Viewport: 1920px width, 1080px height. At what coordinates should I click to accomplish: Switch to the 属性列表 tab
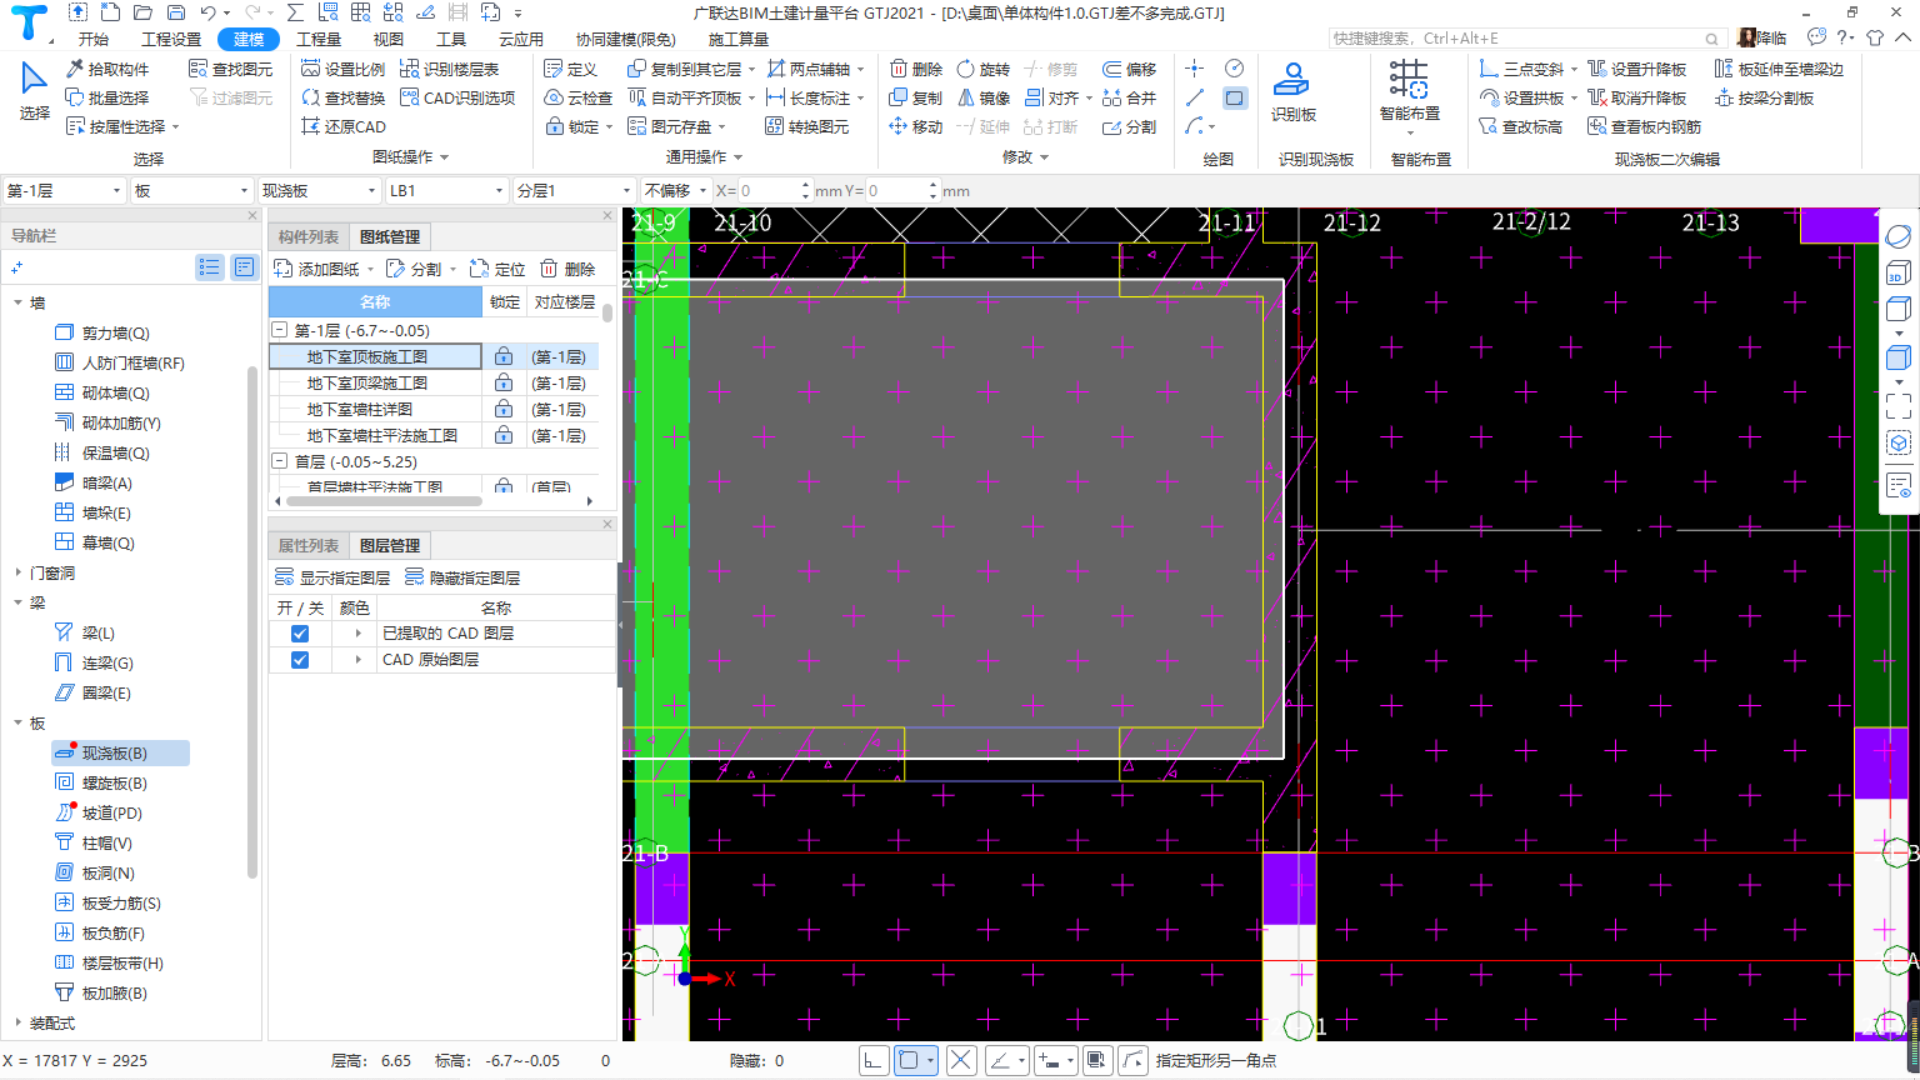click(308, 546)
